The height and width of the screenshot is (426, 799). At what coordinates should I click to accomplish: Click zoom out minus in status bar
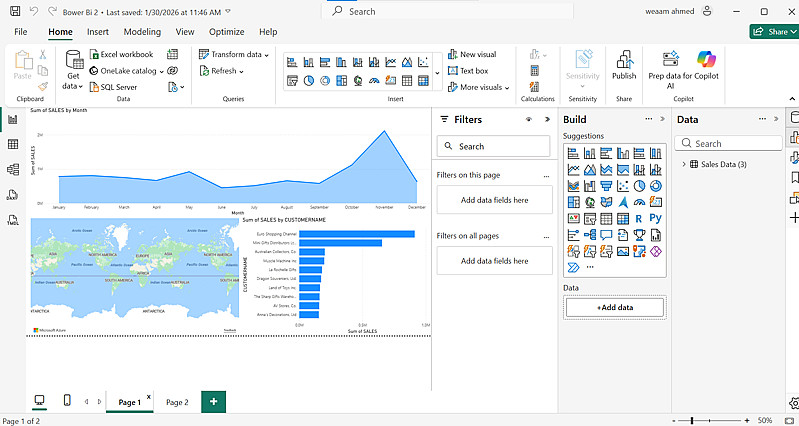coord(675,420)
